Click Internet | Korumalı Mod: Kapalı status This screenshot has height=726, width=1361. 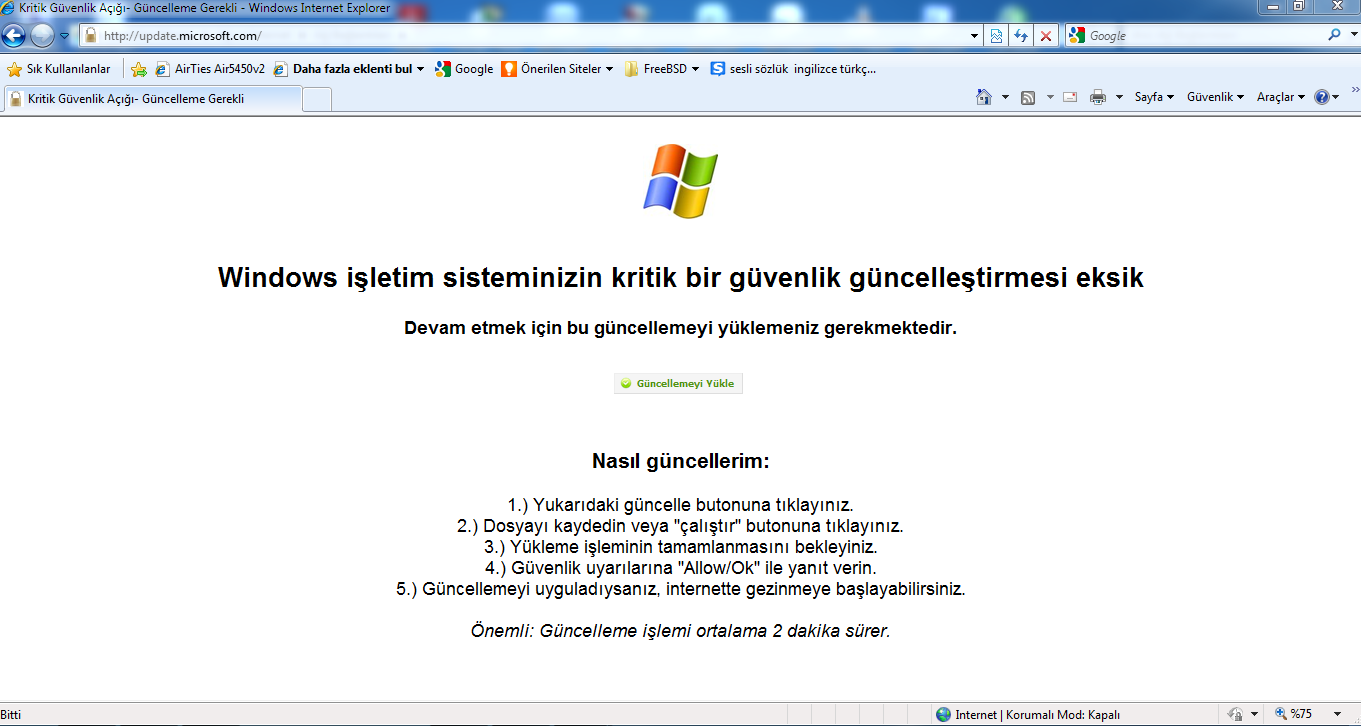tap(1037, 714)
